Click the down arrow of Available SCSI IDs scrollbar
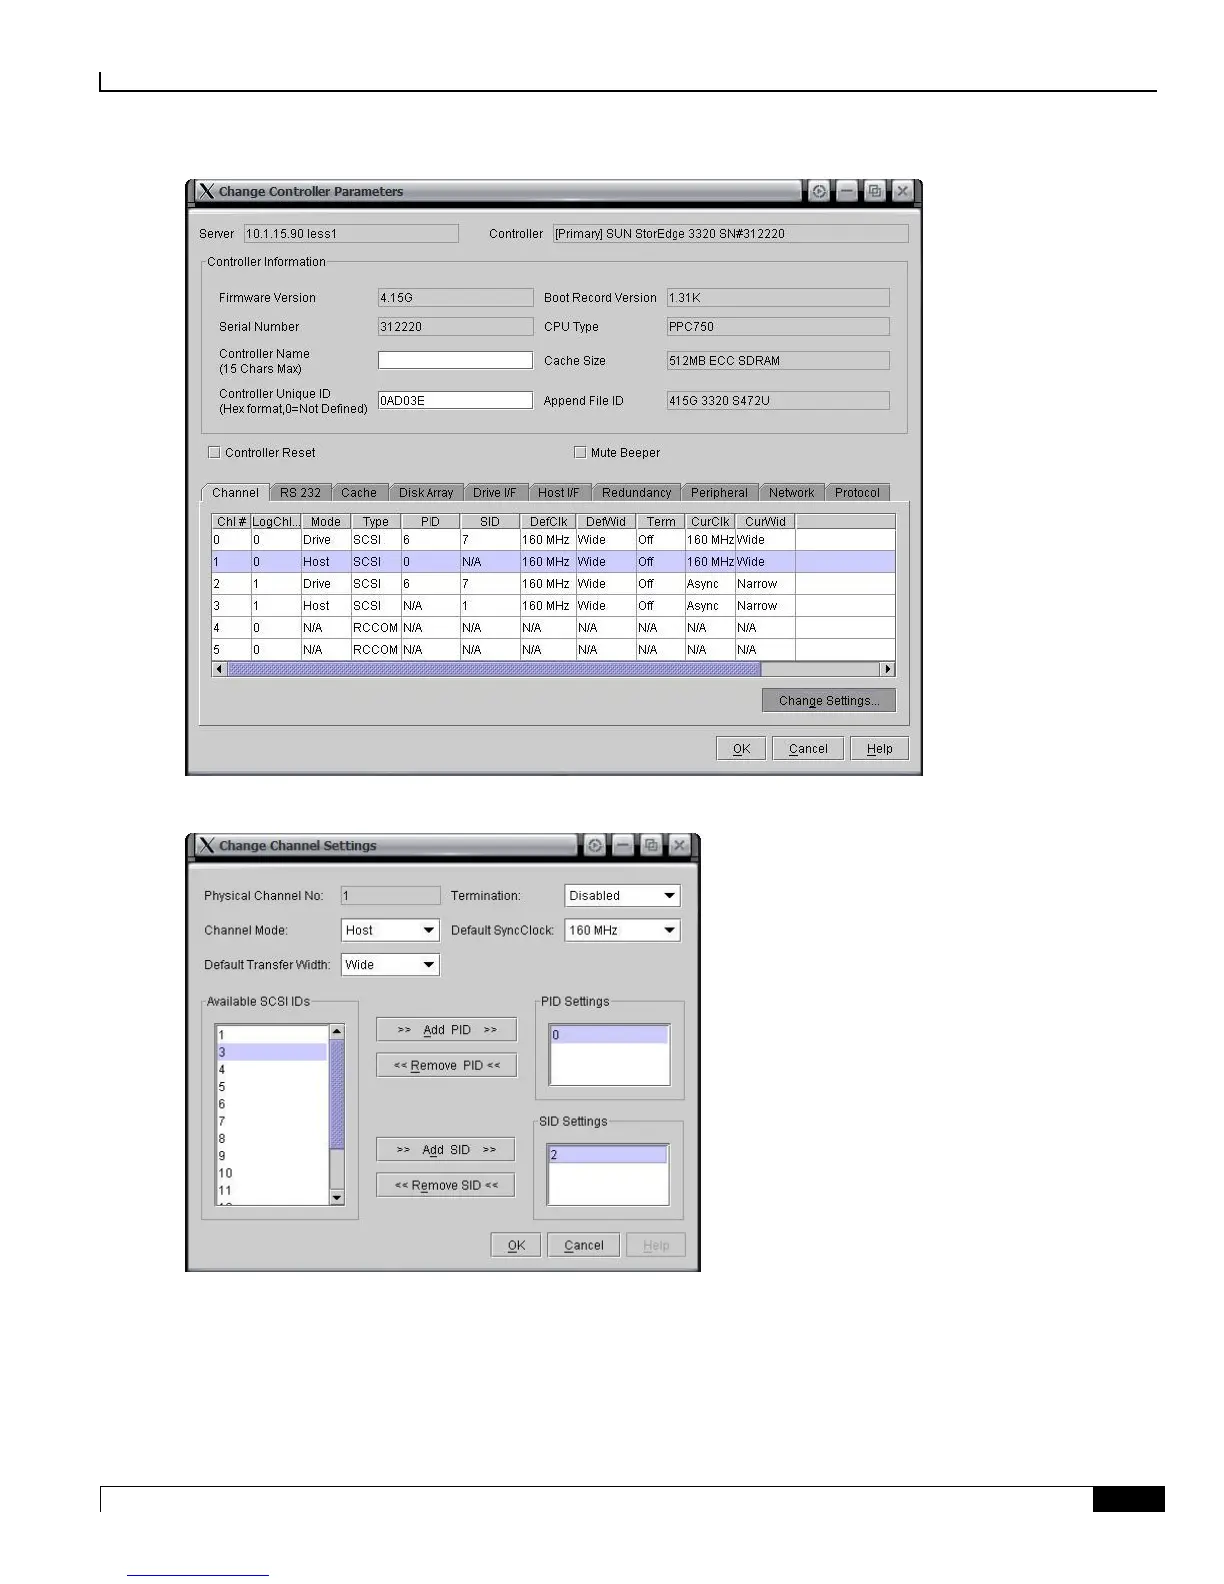Viewport: 1224px width, 1584px height. tap(337, 1197)
